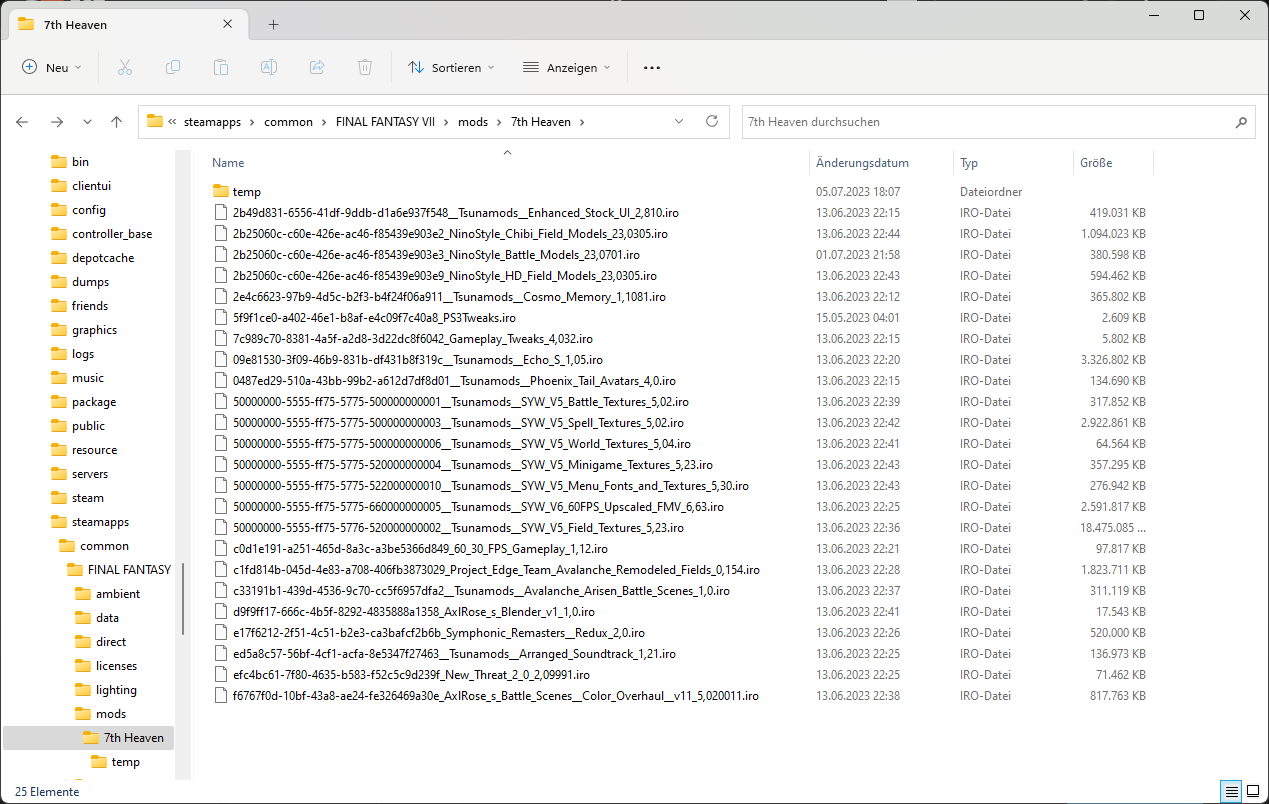Select SYW_V5_Battle_Textures iro file
The image size is (1269, 804).
(x=460, y=401)
